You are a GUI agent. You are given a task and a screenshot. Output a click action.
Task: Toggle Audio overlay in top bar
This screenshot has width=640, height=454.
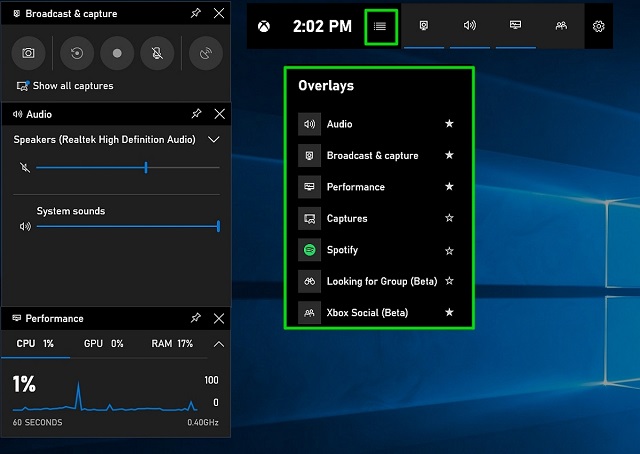click(x=470, y=26)
